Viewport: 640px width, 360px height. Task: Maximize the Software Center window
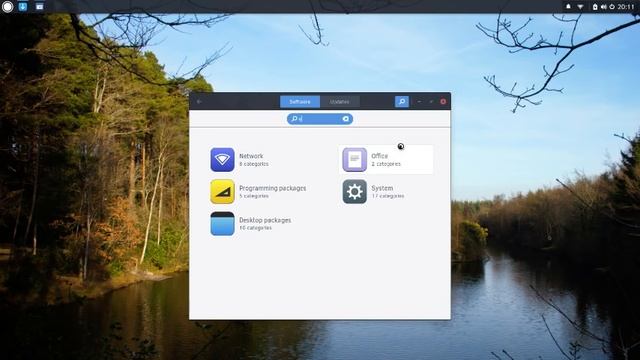coord(431,102)
